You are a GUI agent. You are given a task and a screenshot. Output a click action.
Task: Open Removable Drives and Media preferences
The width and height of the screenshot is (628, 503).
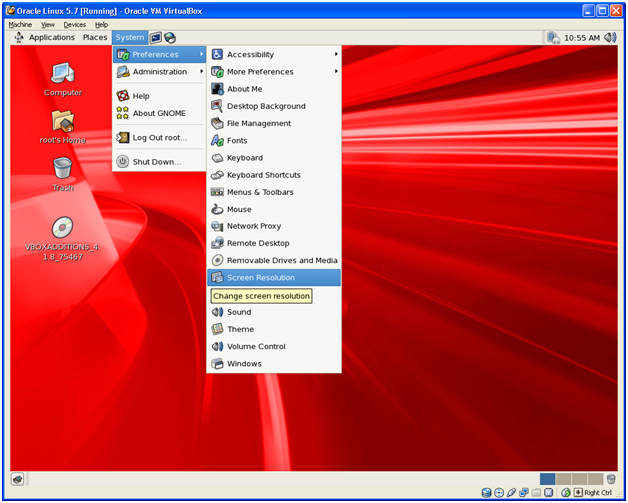pos(274,261)
